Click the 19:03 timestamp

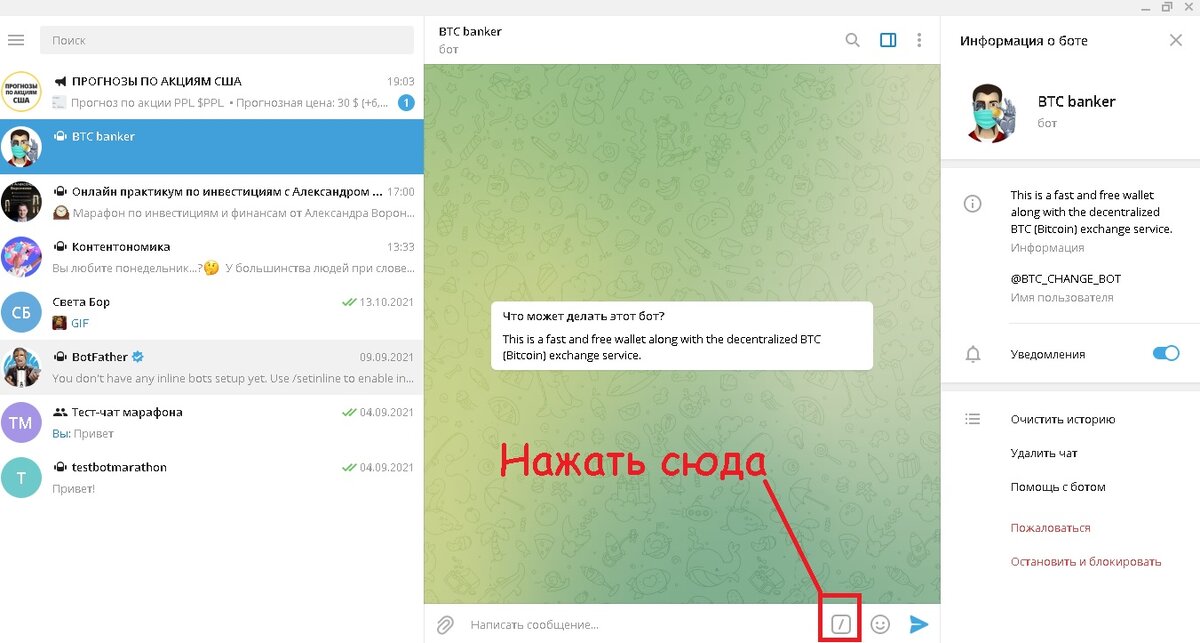(x=400, y=81)
